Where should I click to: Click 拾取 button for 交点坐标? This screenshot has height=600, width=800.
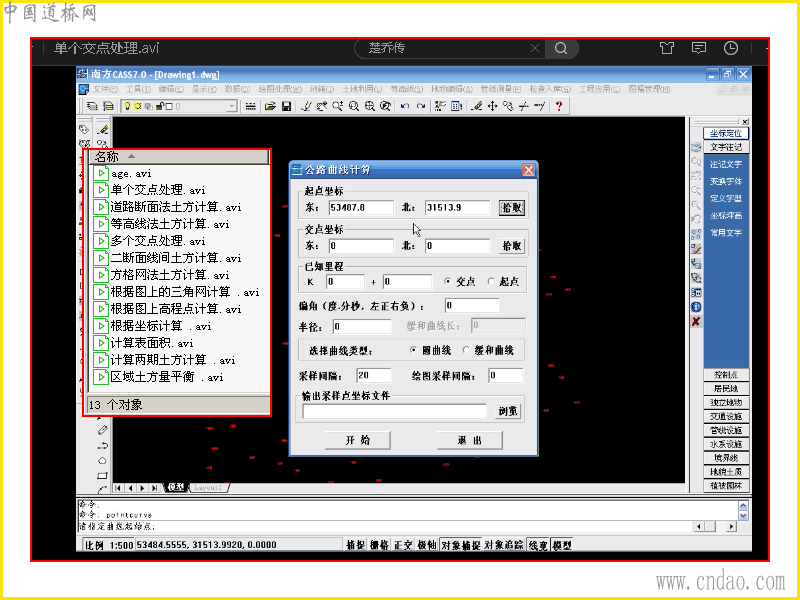512,245
